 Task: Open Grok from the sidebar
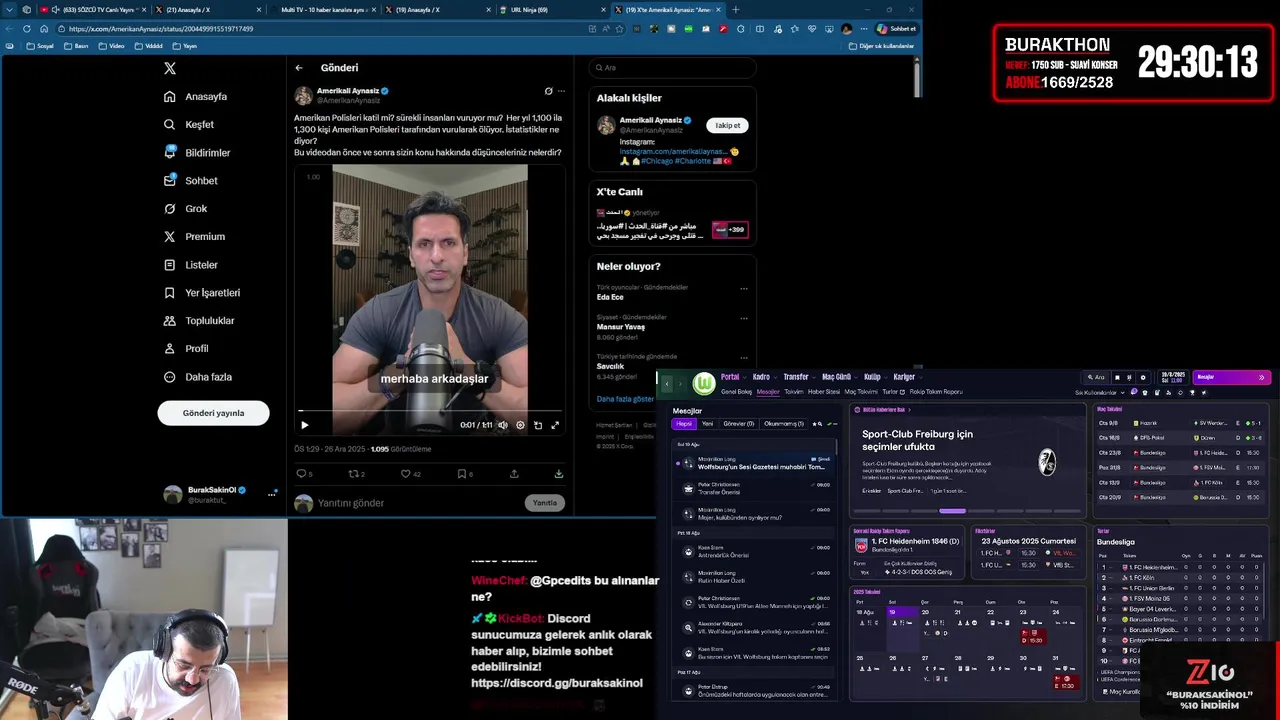(x=185, y=209)
